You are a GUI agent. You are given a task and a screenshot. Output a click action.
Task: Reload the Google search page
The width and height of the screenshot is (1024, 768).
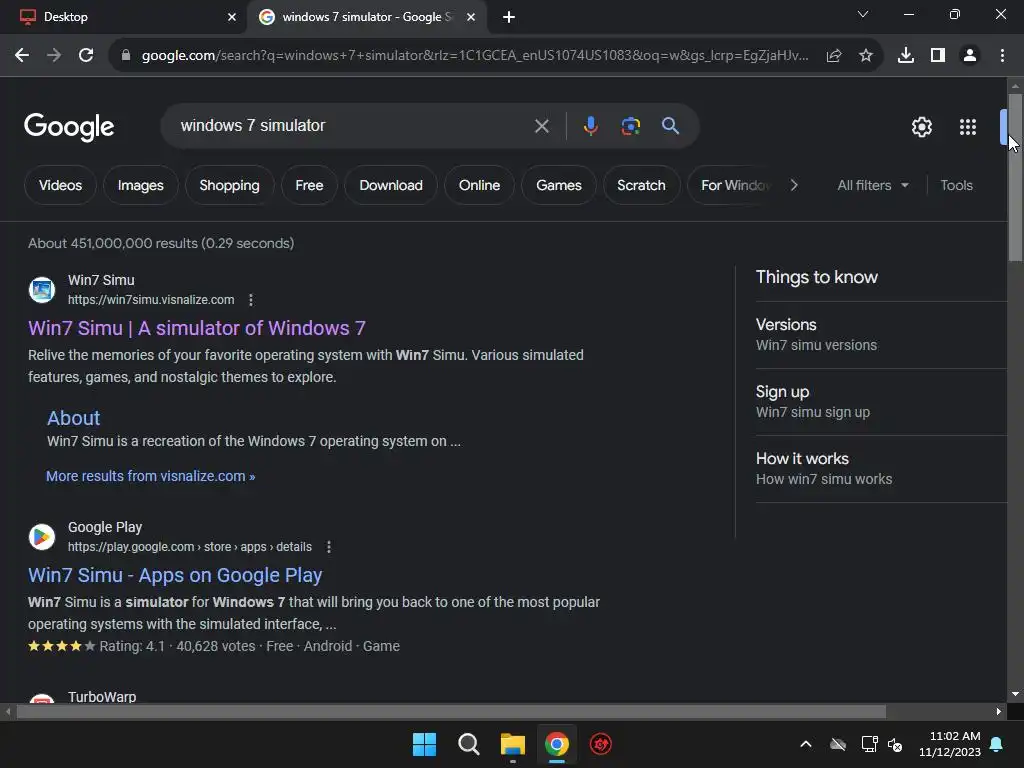[x=86, y=56]
